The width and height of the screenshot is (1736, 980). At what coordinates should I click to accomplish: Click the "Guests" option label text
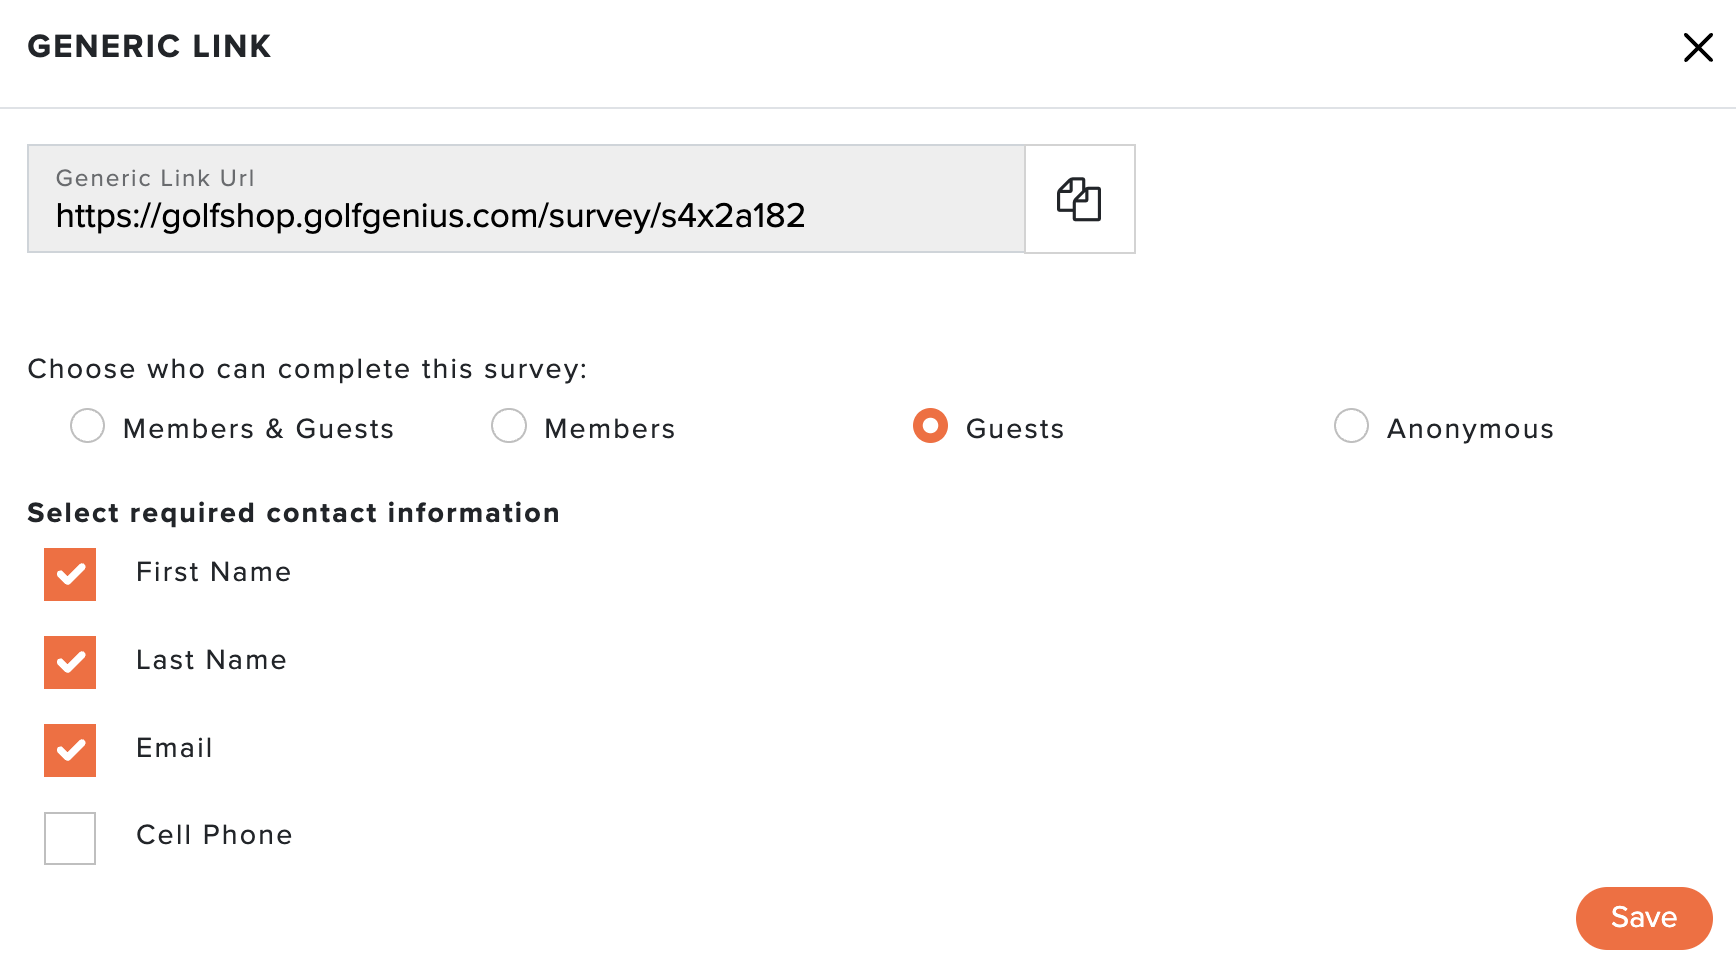tap(1015, 429)
